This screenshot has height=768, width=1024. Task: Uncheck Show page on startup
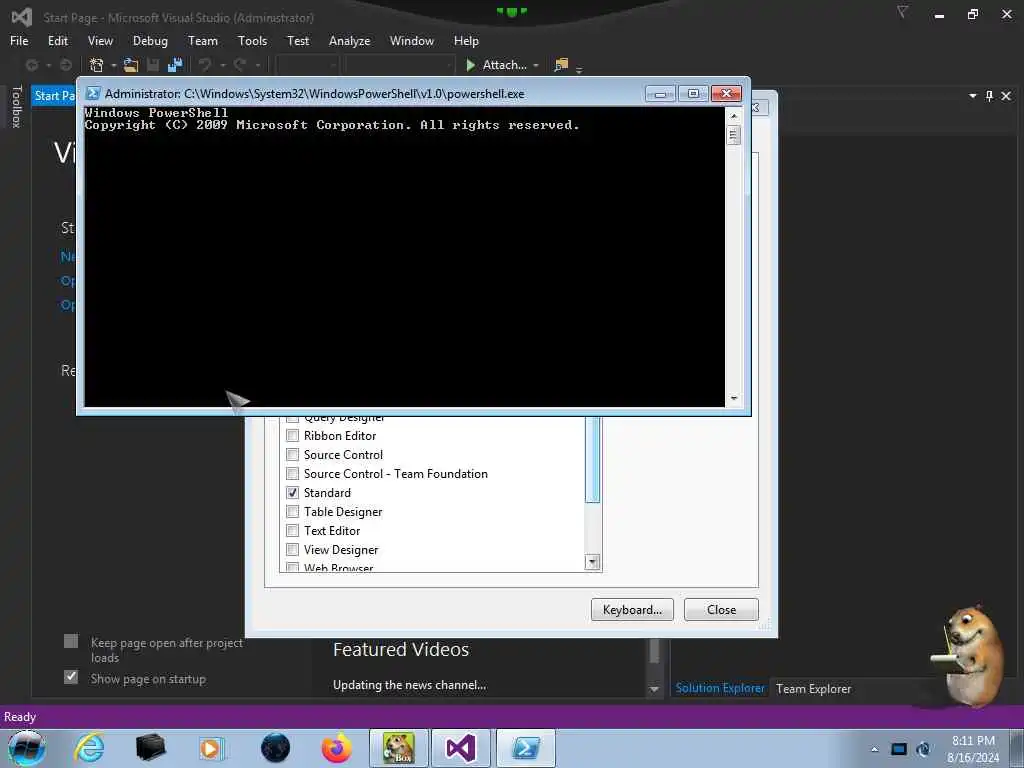pyautogui.click(x=71, y=677)
